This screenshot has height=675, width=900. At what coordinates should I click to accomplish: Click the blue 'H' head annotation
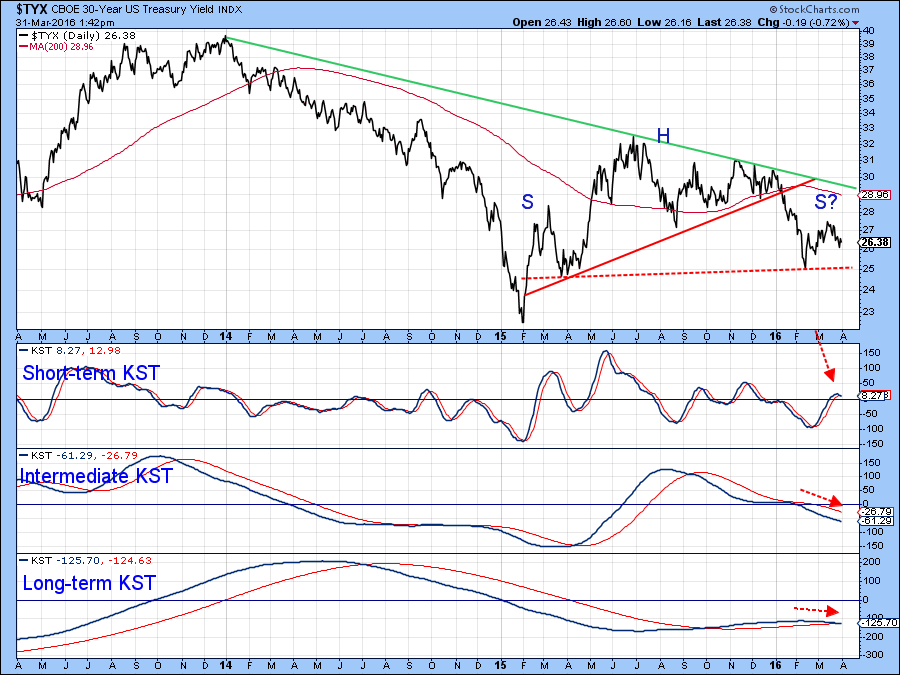click(x=662, y=135)
